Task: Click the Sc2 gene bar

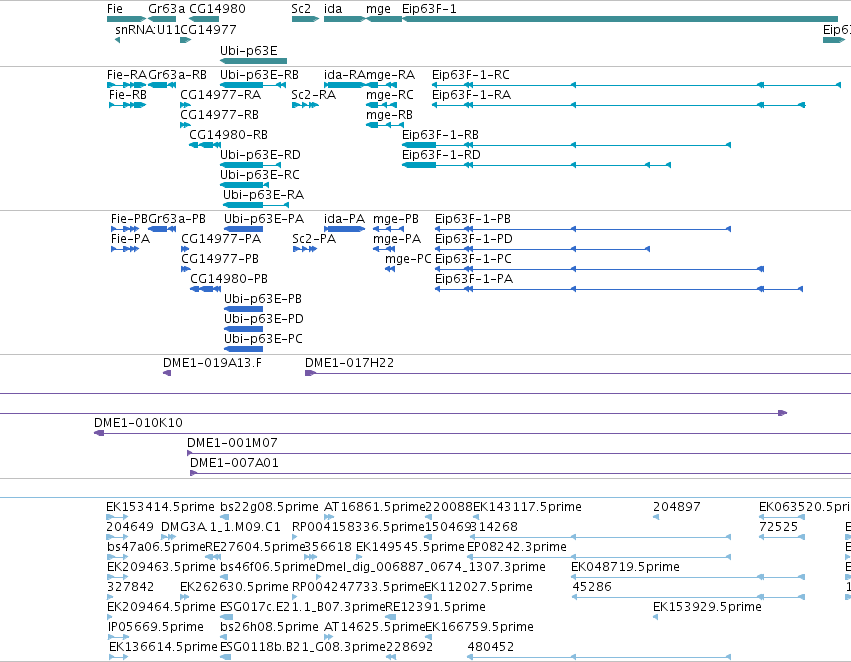Action: (305, 19)
